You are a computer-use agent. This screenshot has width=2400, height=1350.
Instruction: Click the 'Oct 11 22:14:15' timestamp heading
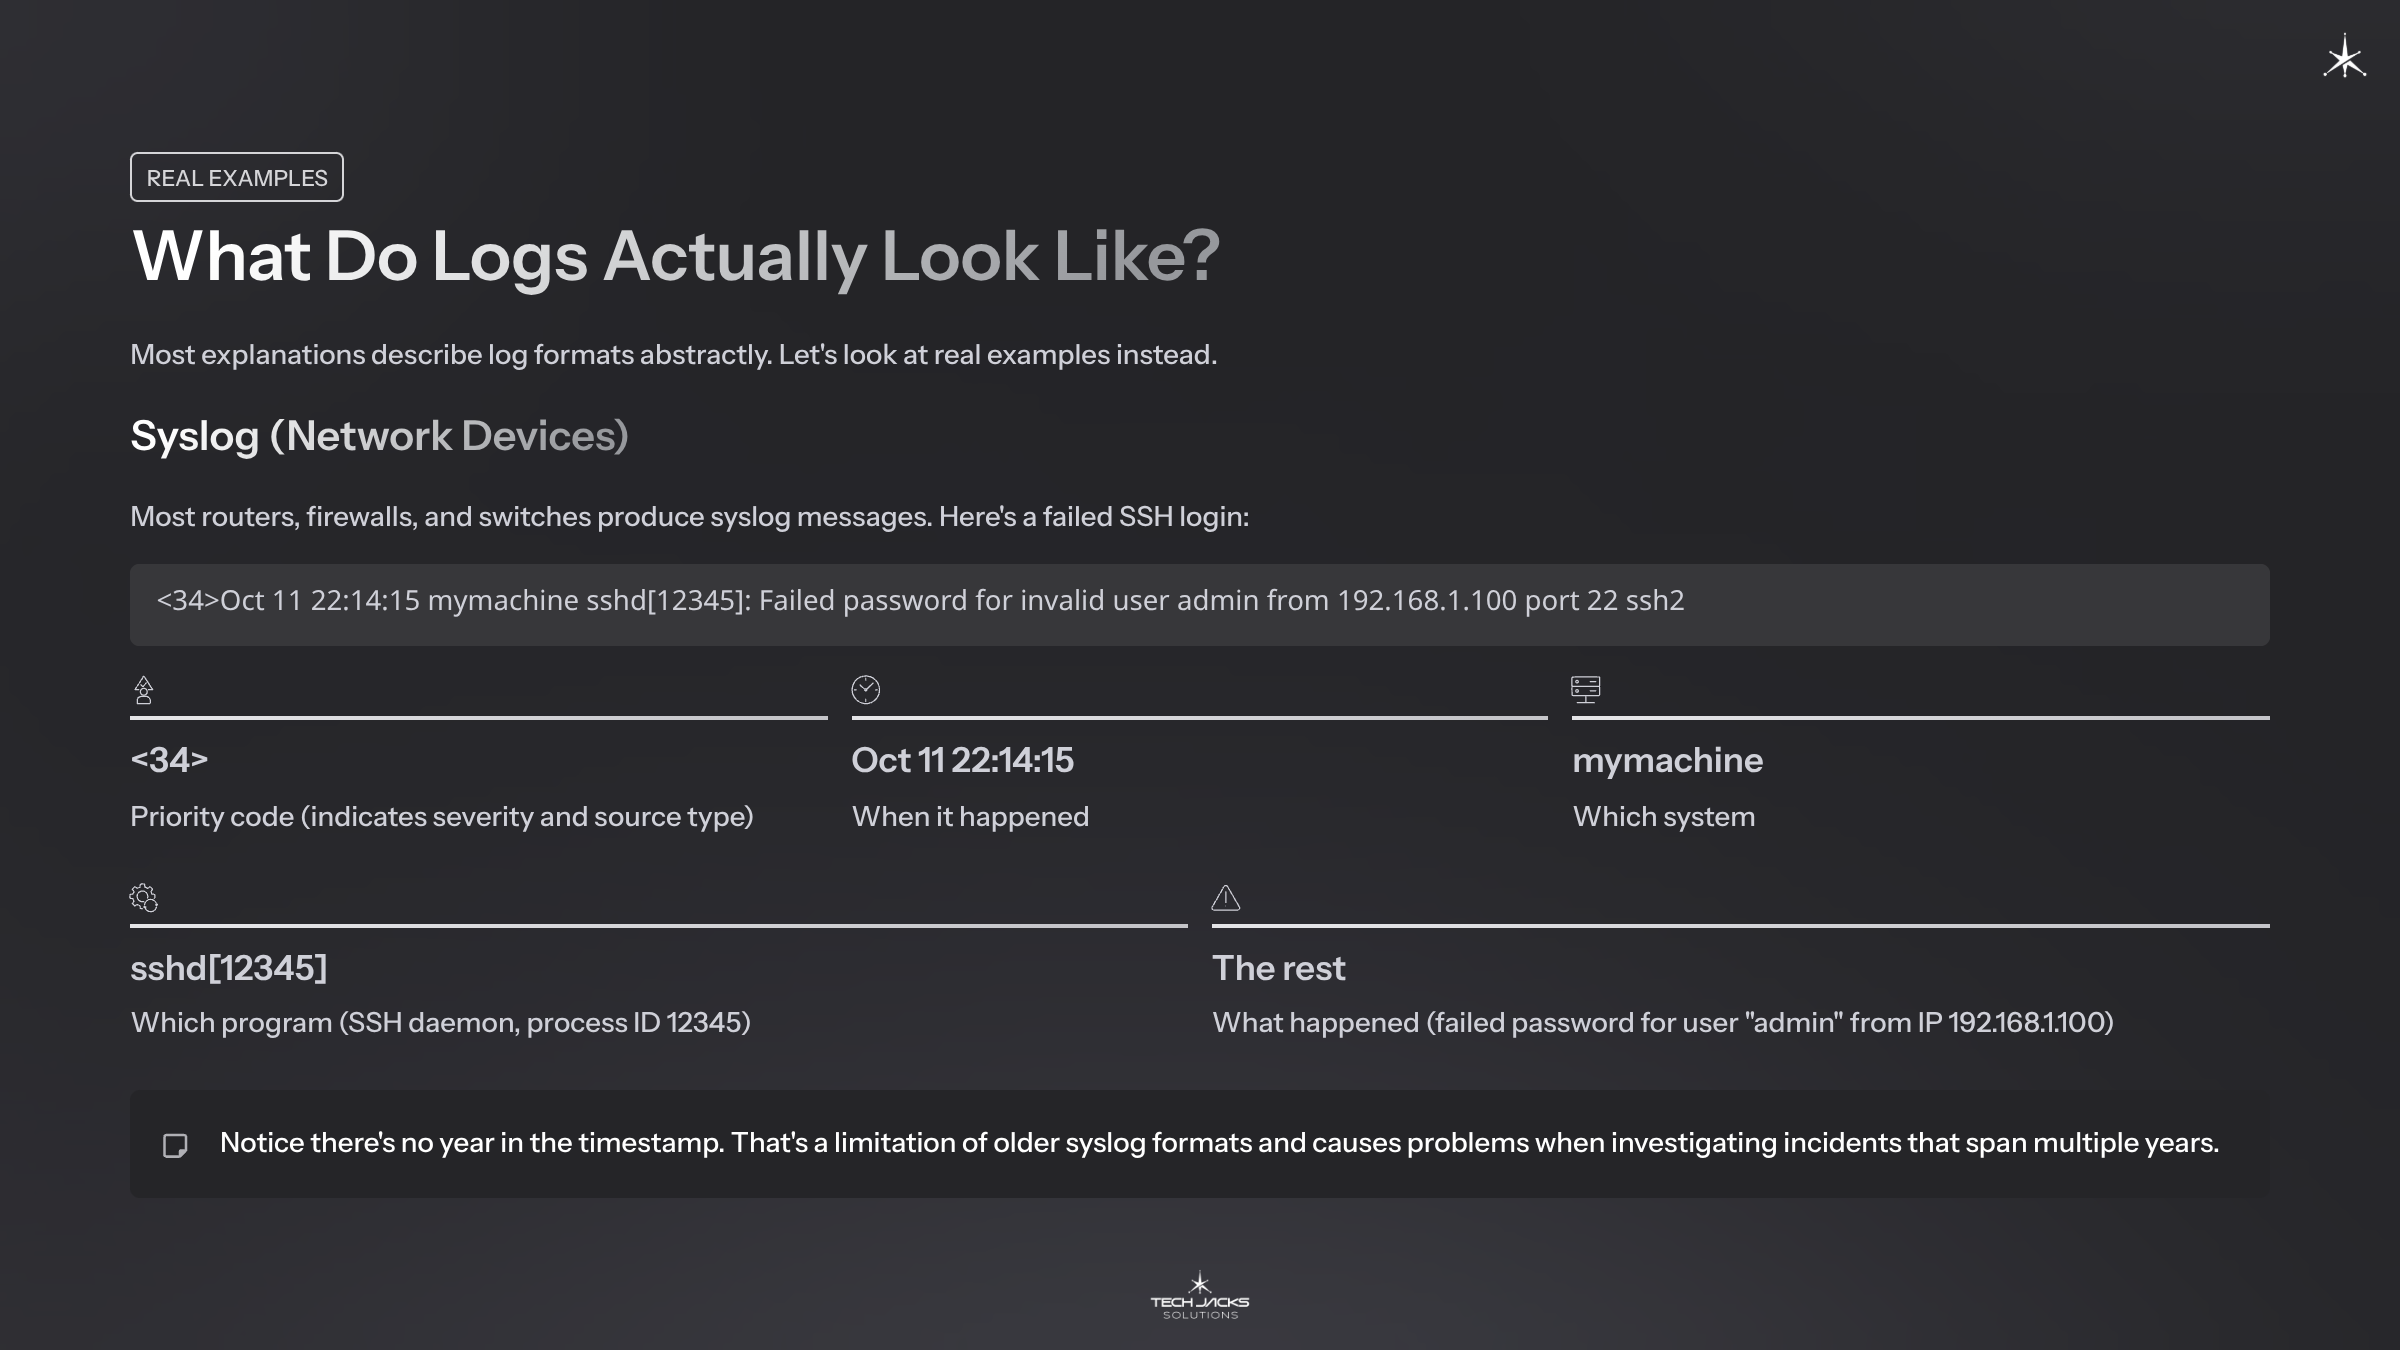[x=962, y=760]
